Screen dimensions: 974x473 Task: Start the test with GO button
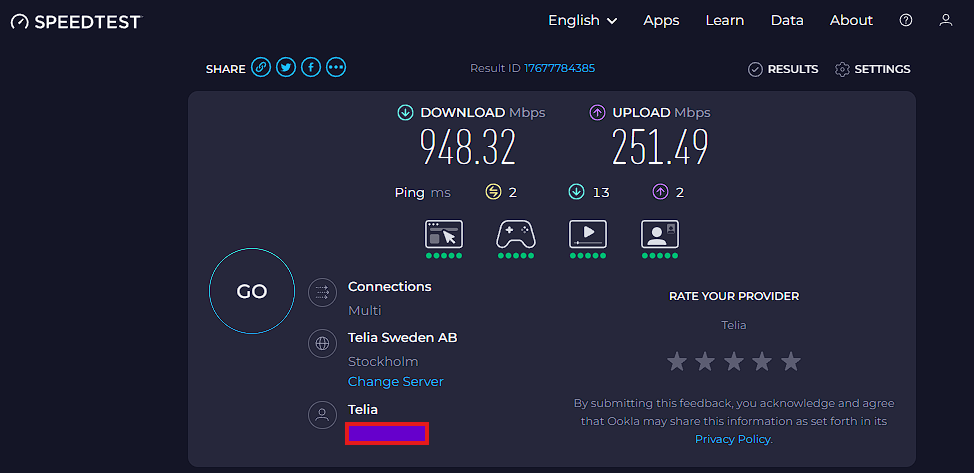(252, 291)
